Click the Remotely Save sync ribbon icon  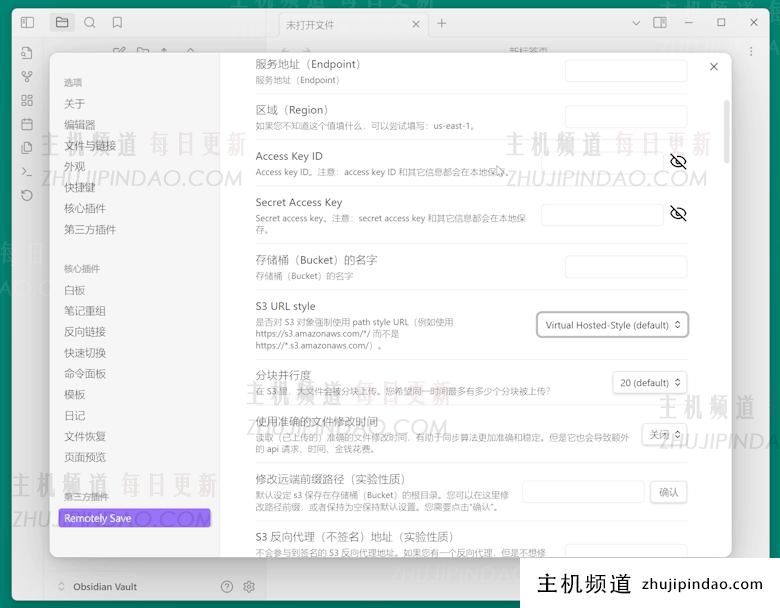tap(27, 195)
